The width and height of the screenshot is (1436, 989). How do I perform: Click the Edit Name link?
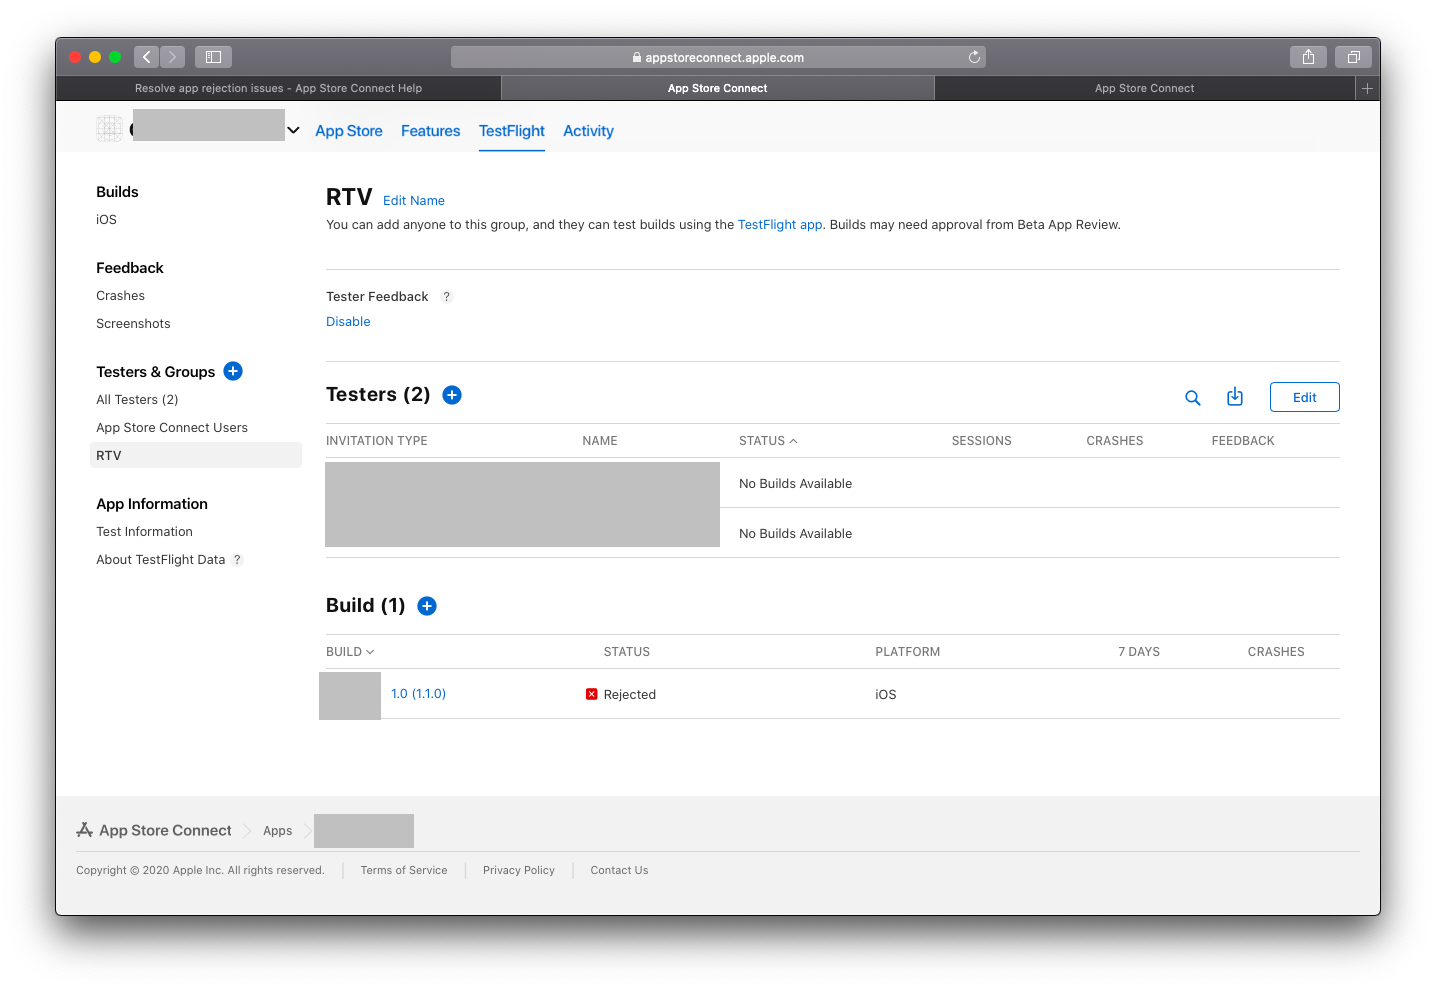(414, 201)
